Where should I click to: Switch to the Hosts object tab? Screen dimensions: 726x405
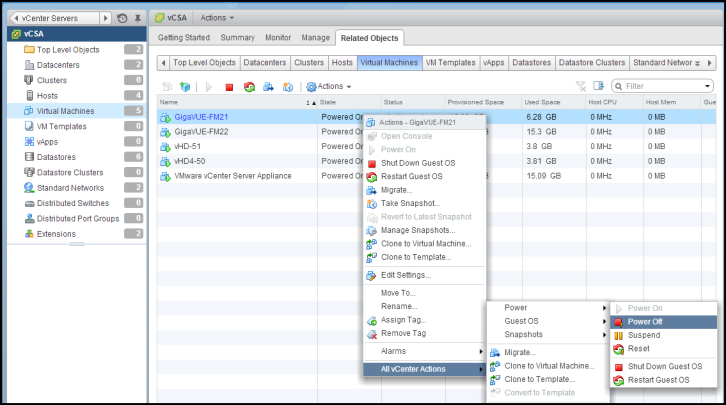pos(342,63)
